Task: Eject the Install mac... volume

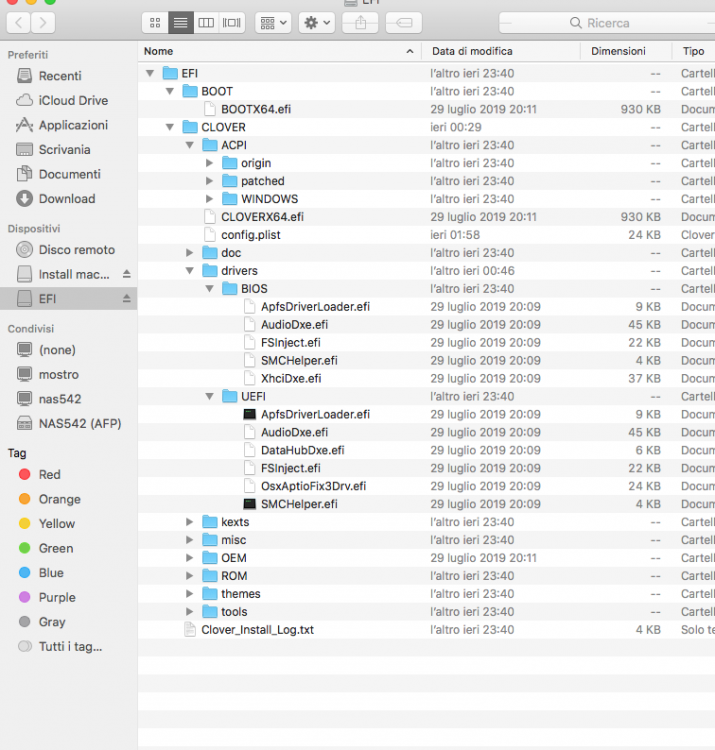Action: pos(126,274)
